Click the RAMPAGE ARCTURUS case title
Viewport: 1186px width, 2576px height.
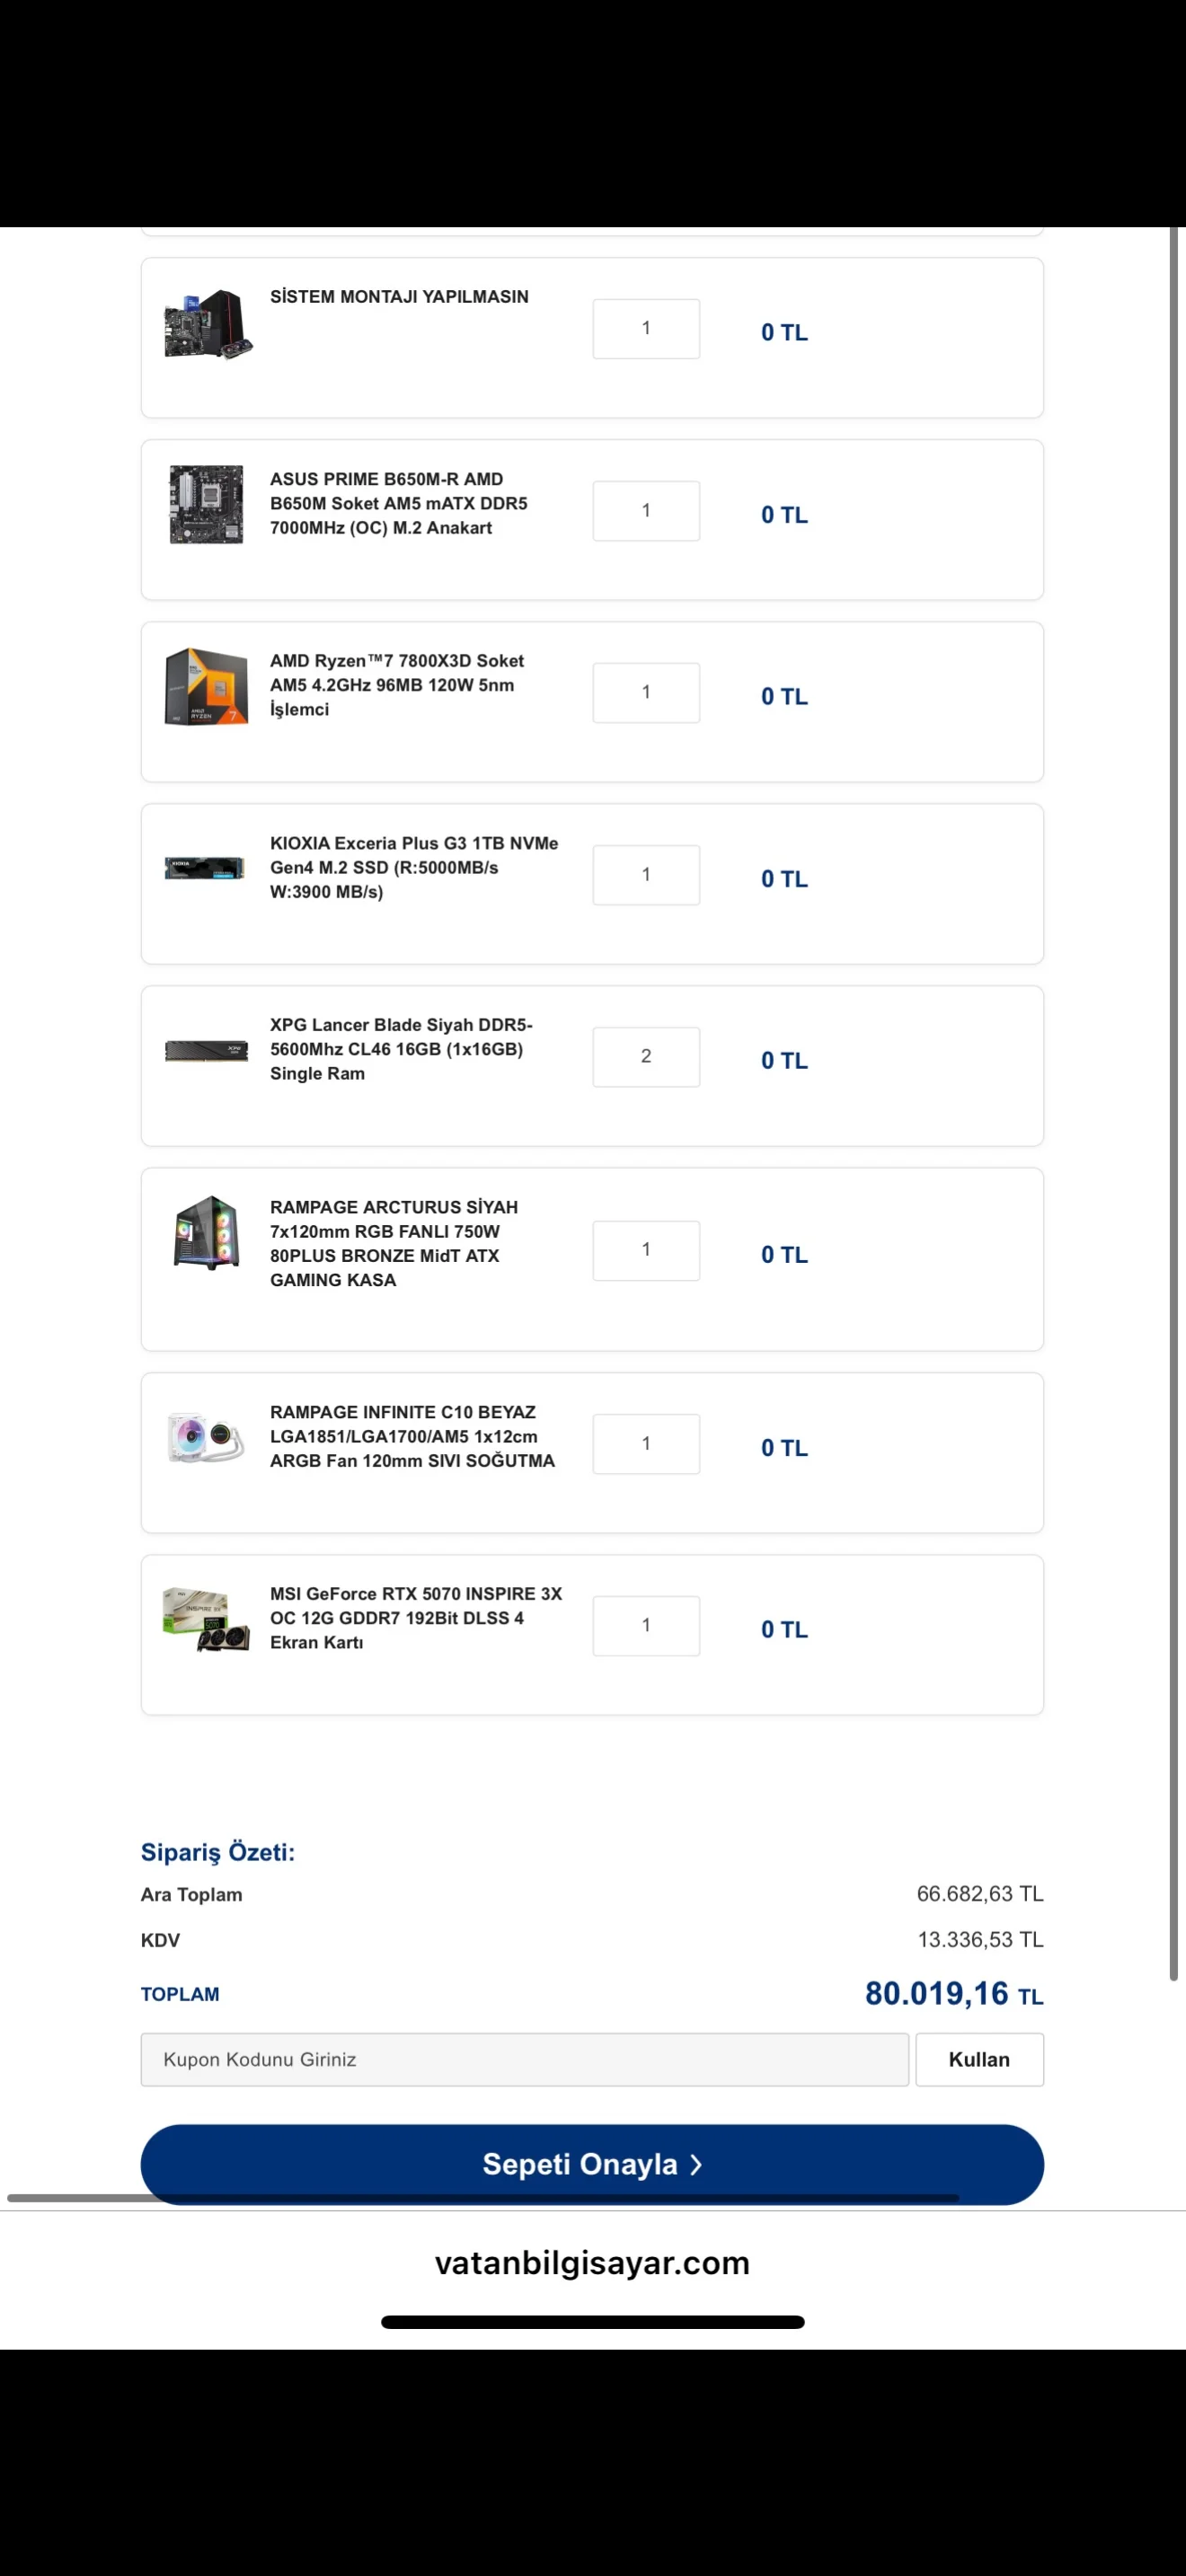point(393,1243)
